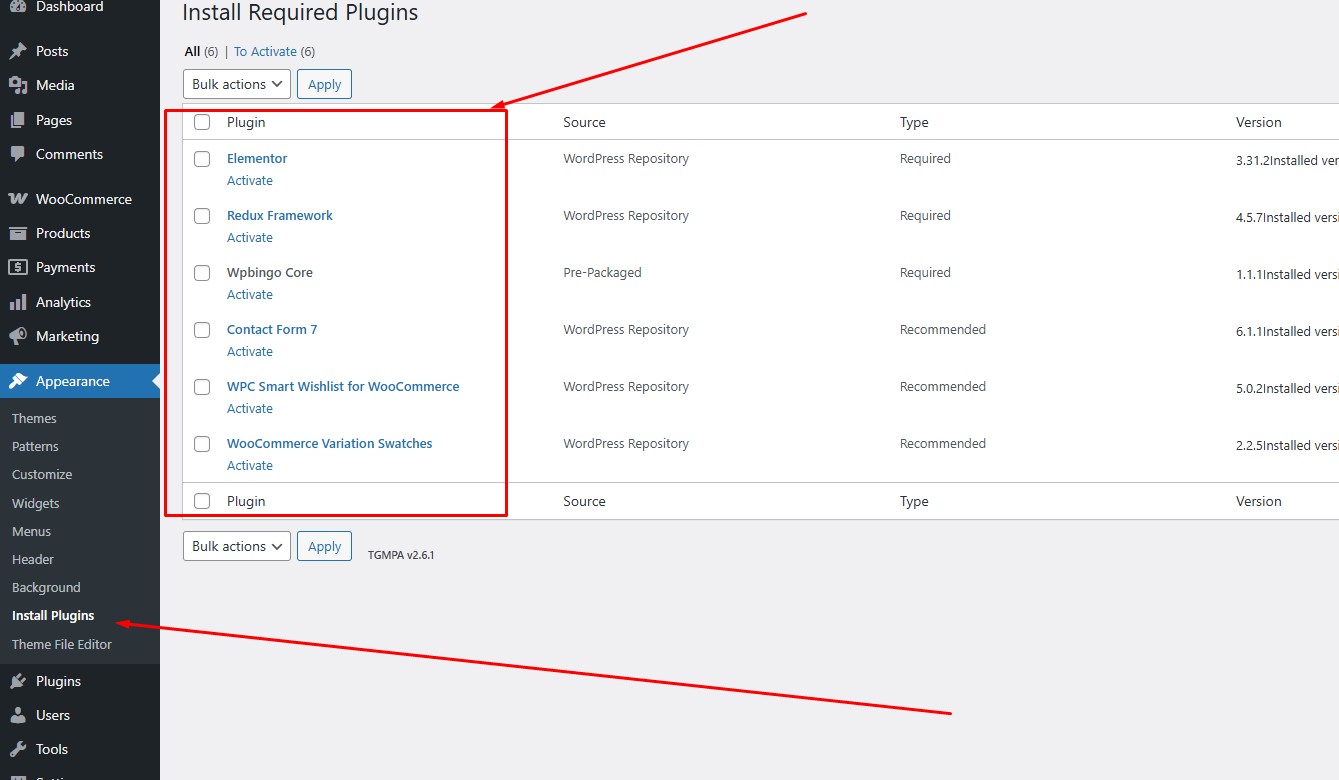Image resolution: width=1339 pixels, height=780 pixels.
Task: Open the Contact Form 7 plugin link
Action: pos(272,329)
